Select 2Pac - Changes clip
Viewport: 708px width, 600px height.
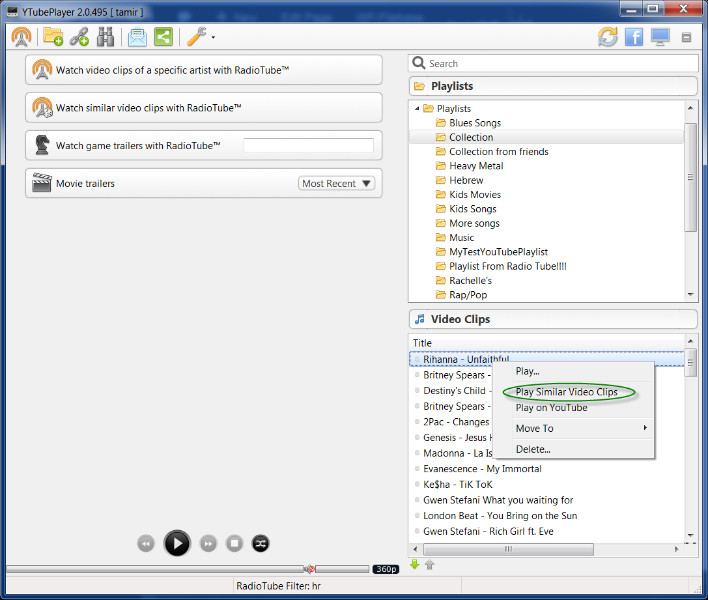456,422
